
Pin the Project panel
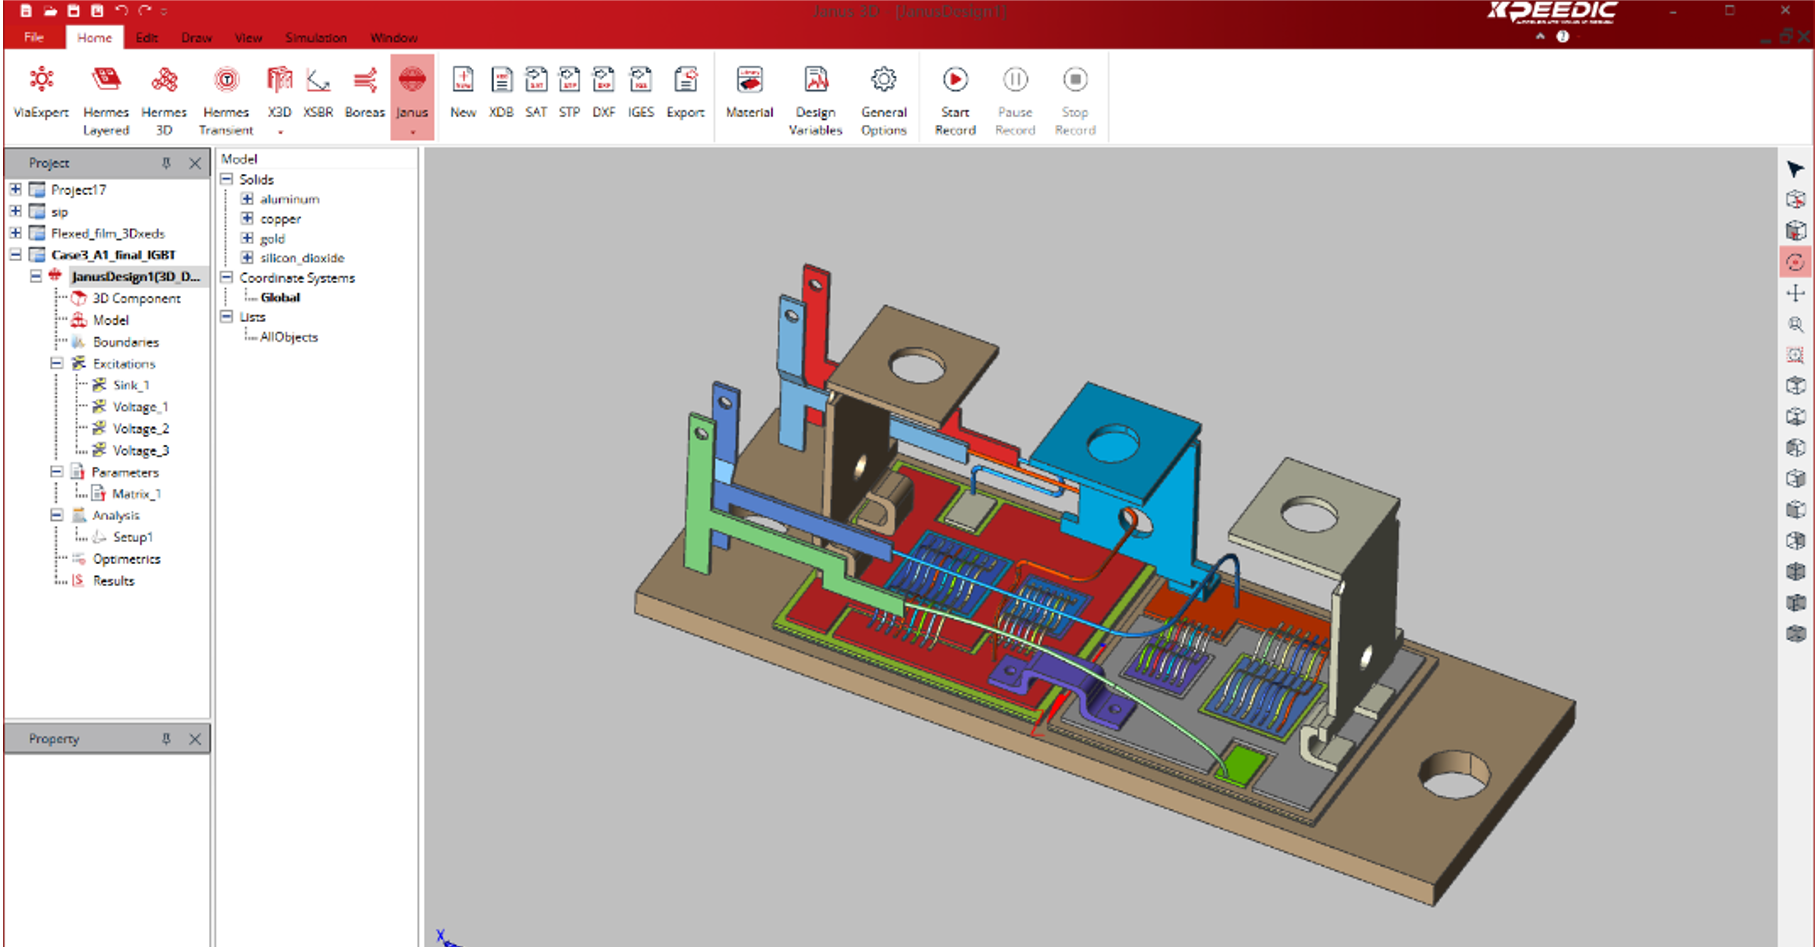pyautogui.click(x=166, y=163)
